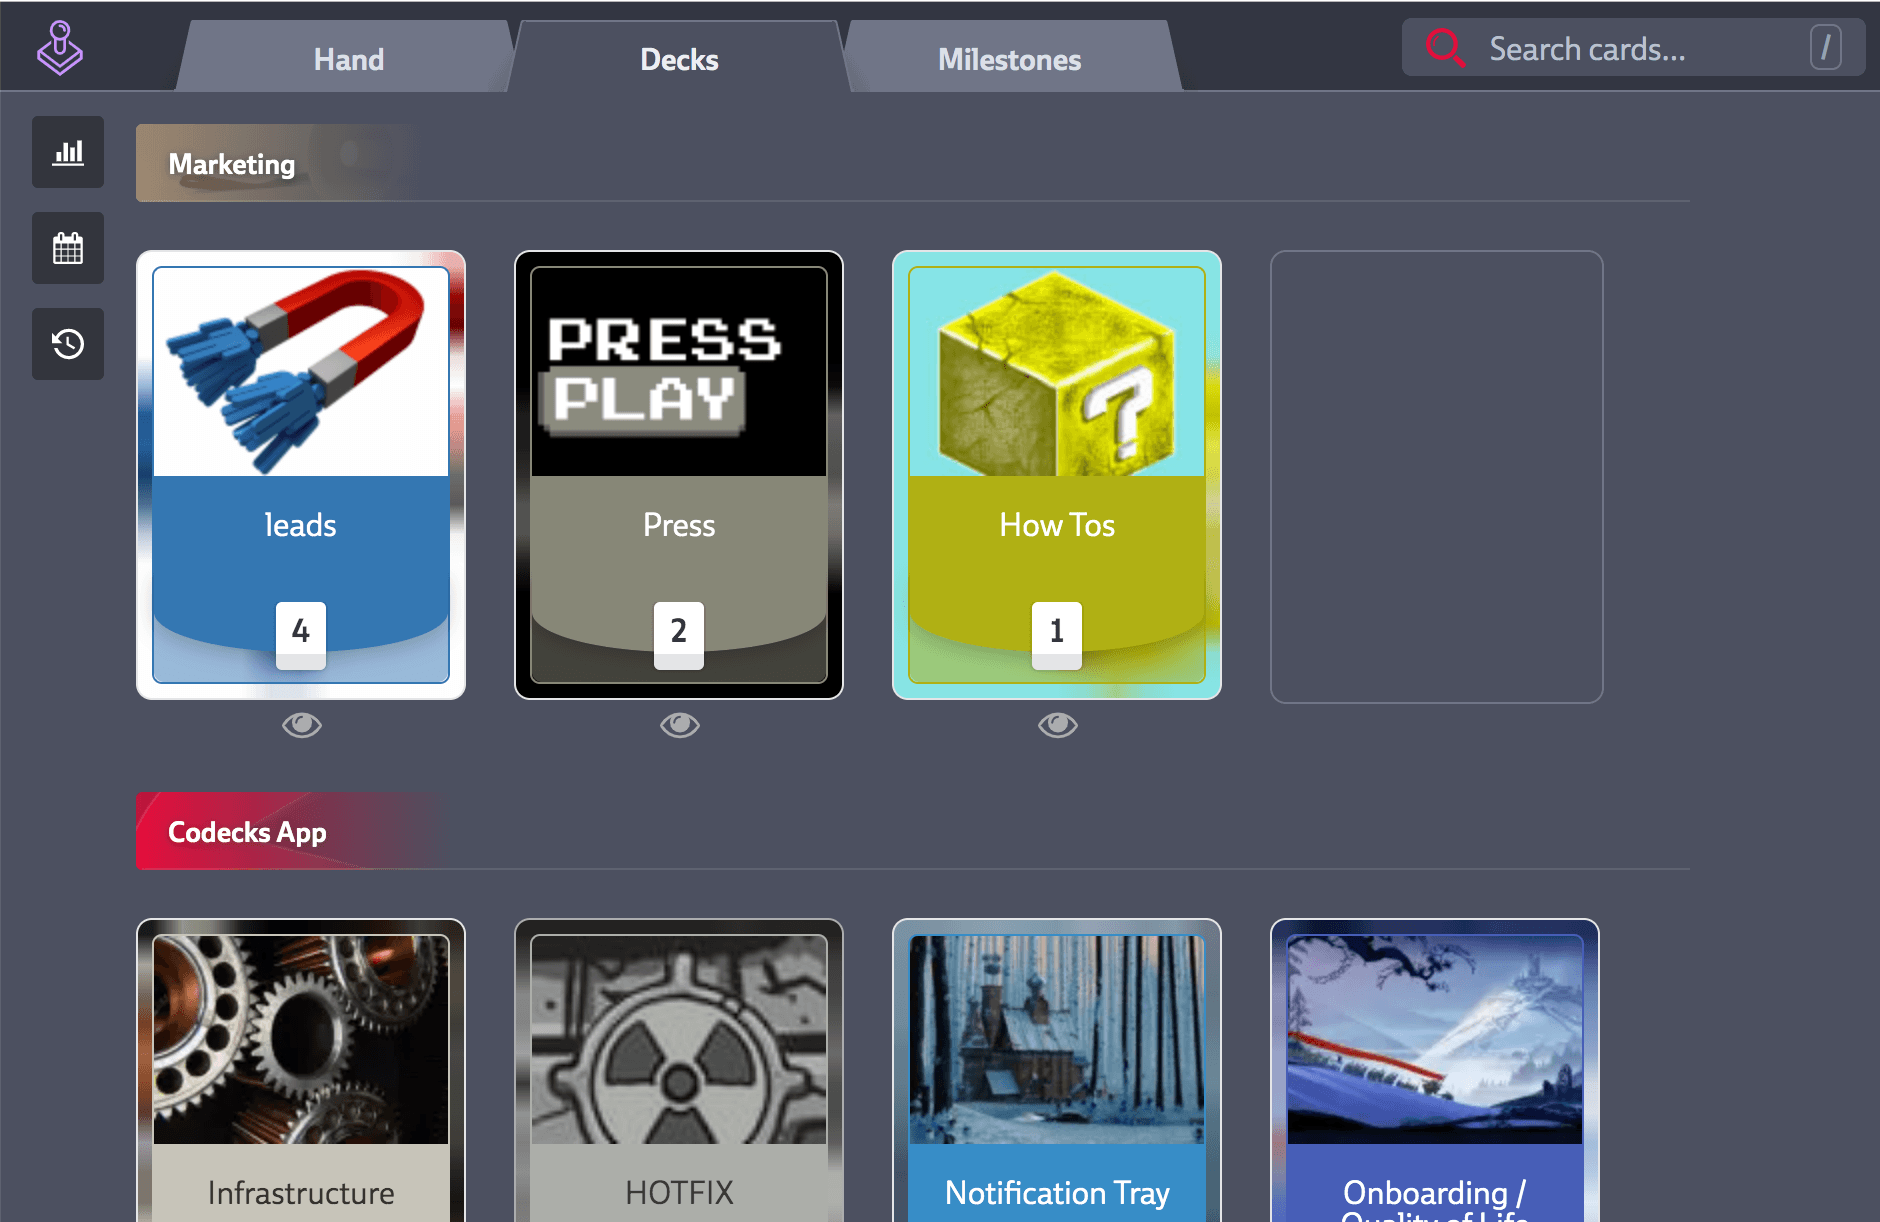Switch to the Milestones tab
The width and height of the screenshot is (1880, 1222).
1010,59
